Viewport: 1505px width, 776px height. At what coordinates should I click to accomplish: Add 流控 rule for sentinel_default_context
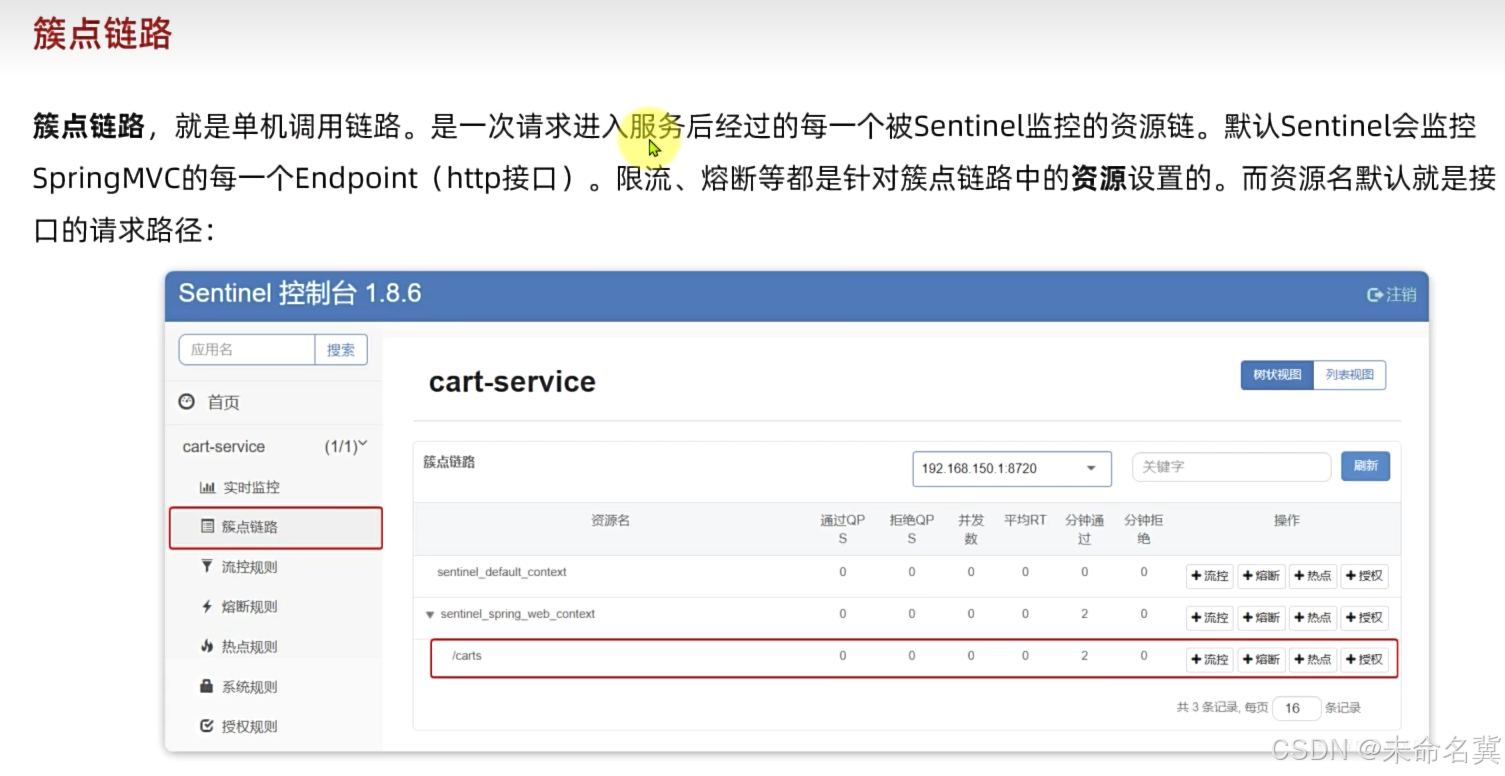click(1210, 576)
